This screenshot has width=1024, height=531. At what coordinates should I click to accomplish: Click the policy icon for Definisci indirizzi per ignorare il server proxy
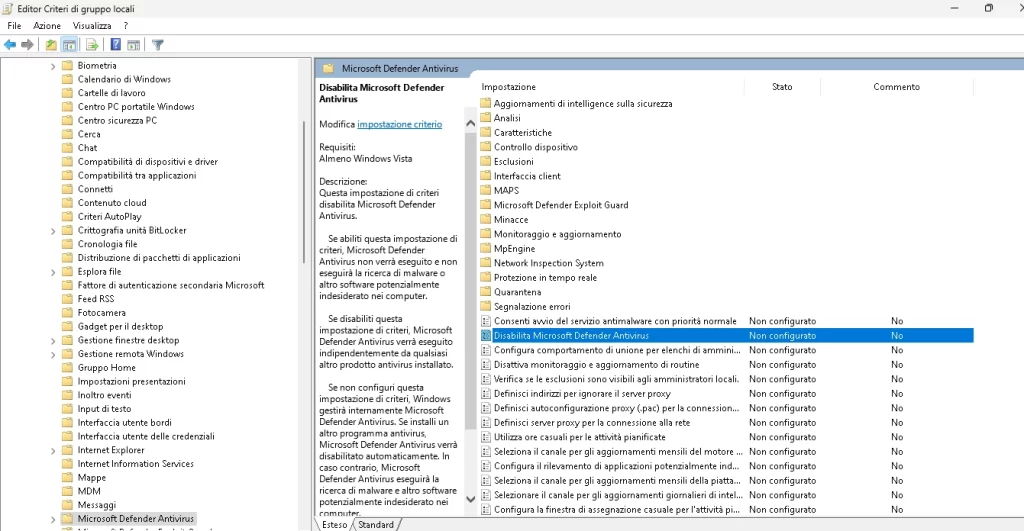coord(485,393)
